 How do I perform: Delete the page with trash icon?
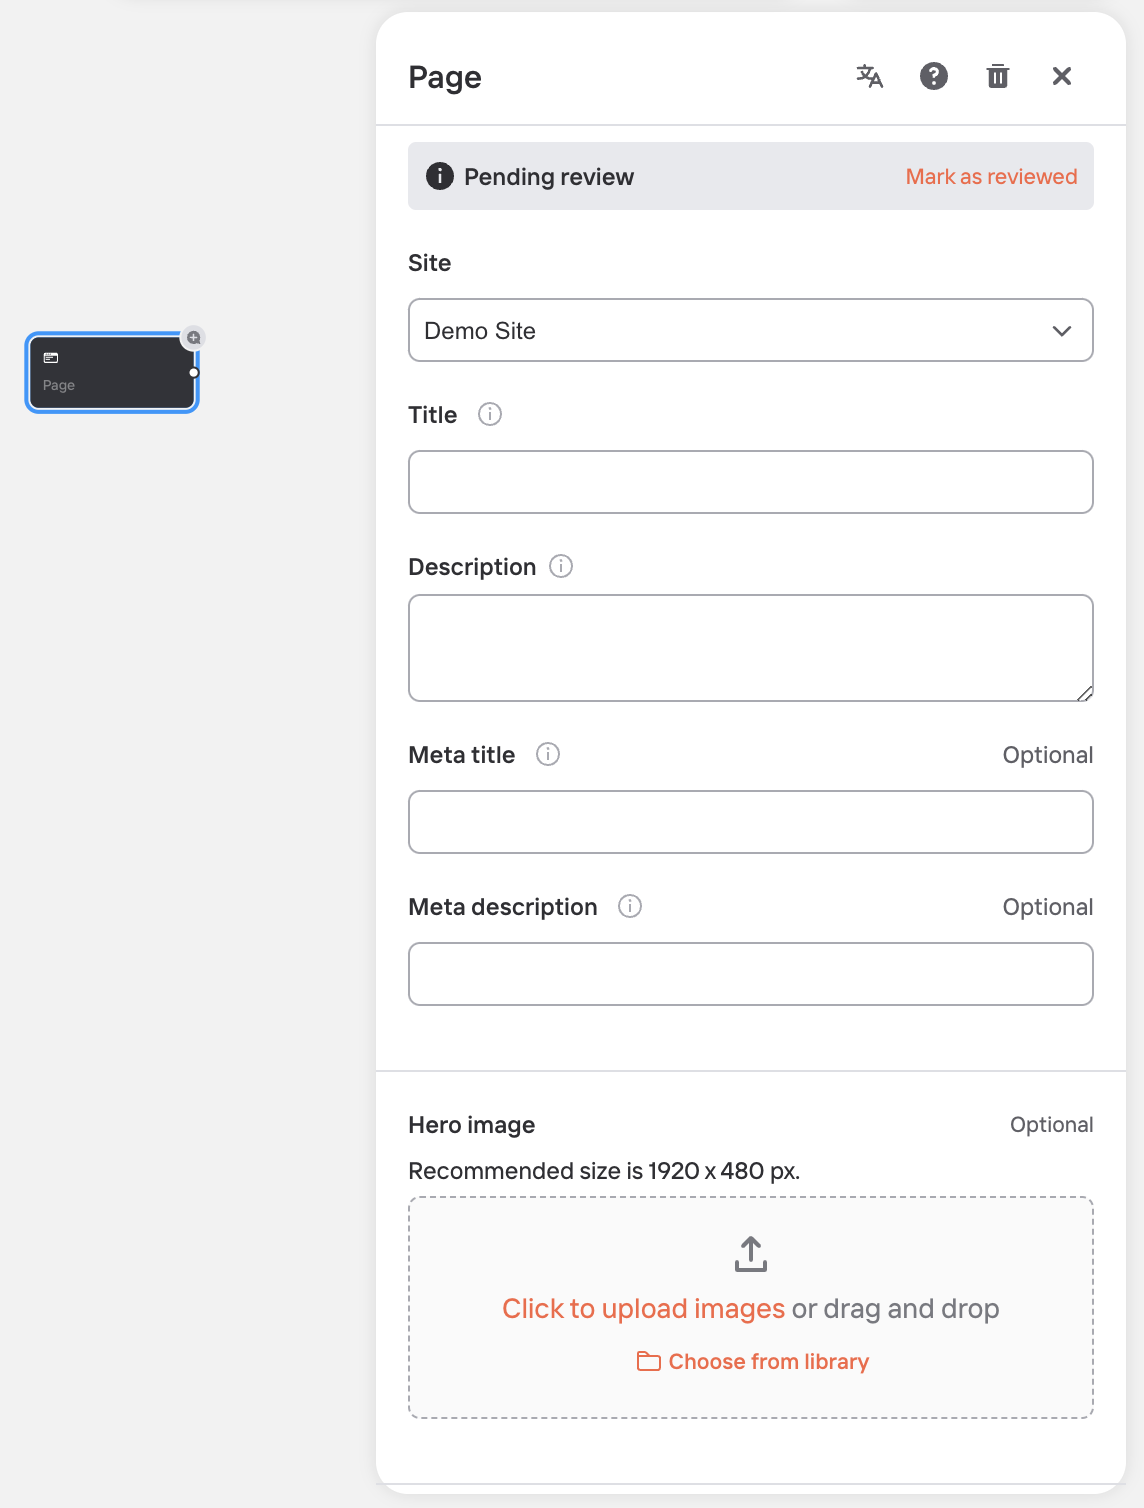pyautogui.click(x=998, y=76)
